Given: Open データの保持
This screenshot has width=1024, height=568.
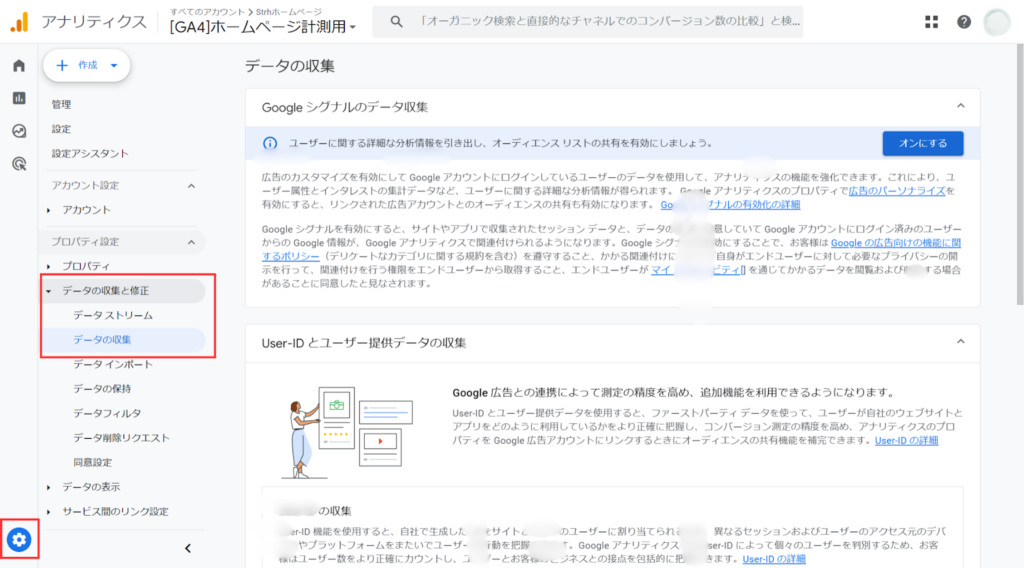Looking at the screenshot, I should pyautogui.click(x=102, y=388).
